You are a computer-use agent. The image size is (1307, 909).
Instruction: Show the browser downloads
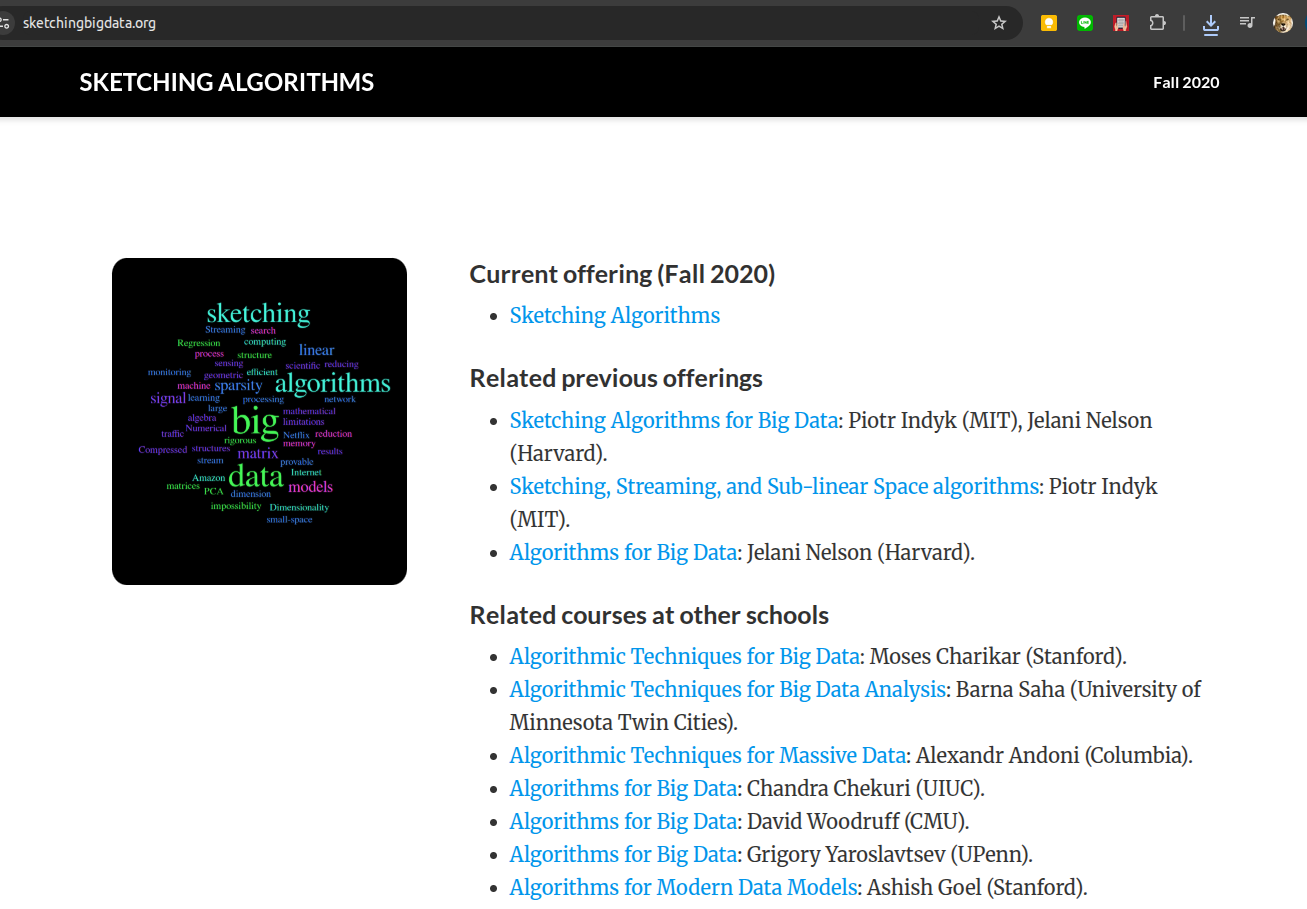tap(1211, 24)
